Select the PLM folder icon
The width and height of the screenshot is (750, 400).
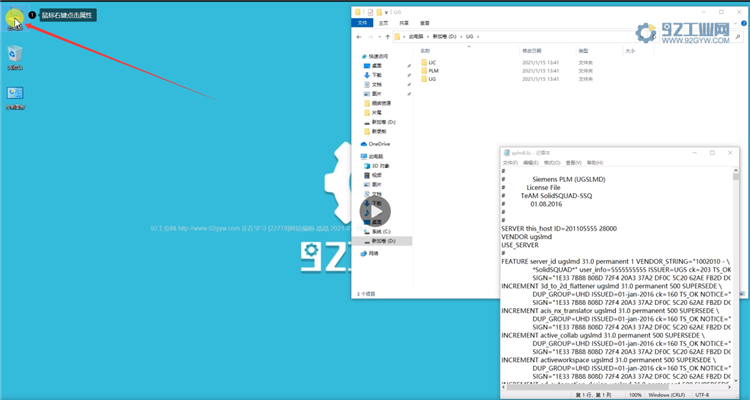424,71
